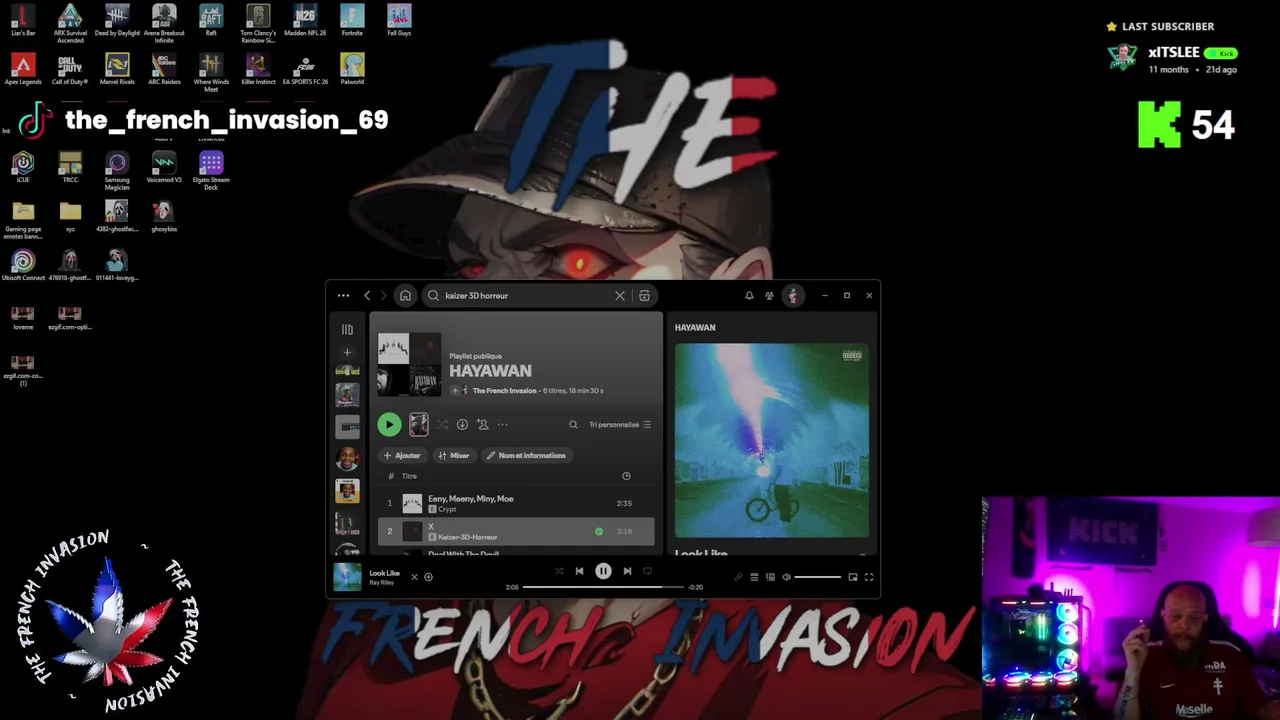This screenshot has height=720, width=1280.
Task: Open Friend Activity icon
Action: pos(769,296)
